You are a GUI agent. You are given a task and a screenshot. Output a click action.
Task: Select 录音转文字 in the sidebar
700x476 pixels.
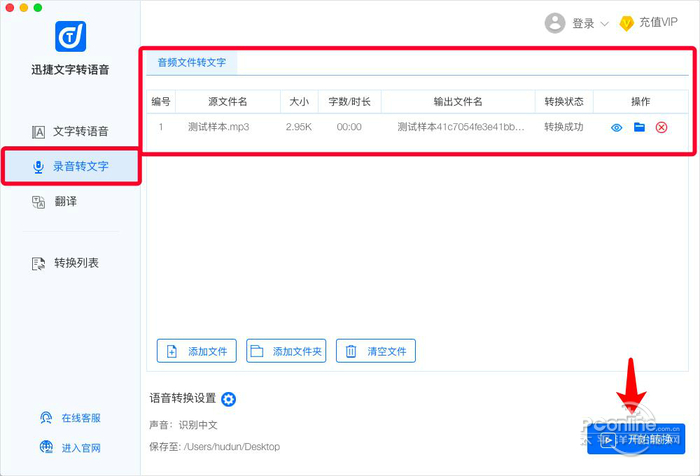coord(71,167)
